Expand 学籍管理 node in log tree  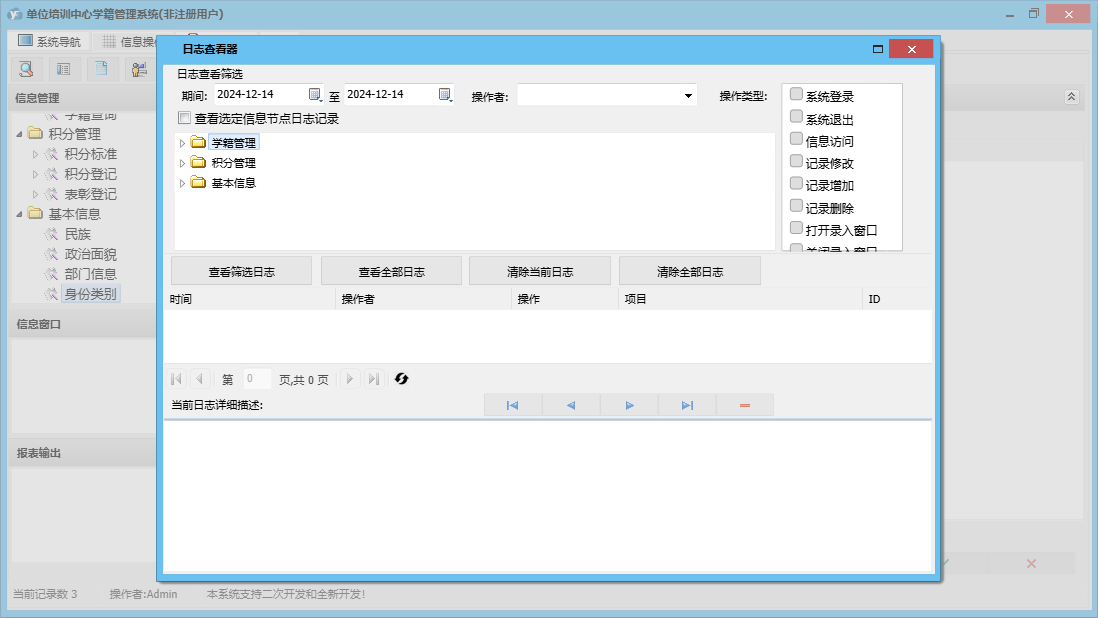(182, 143)
